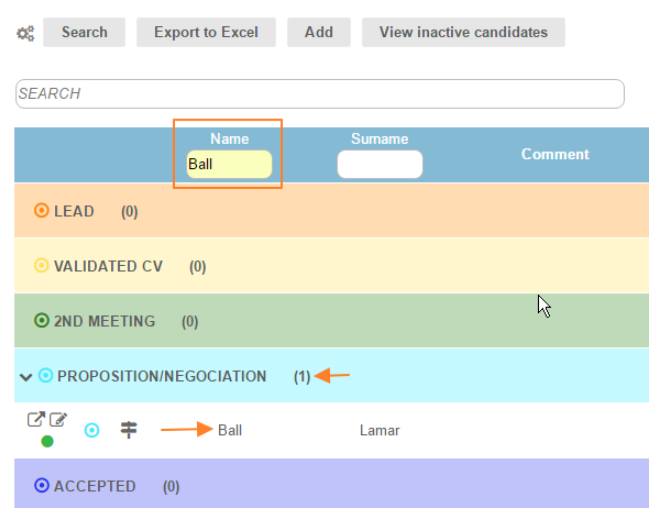Click the green 2ND MEETING stage icon
The image size is (661, 519).
tap(42, 321)
